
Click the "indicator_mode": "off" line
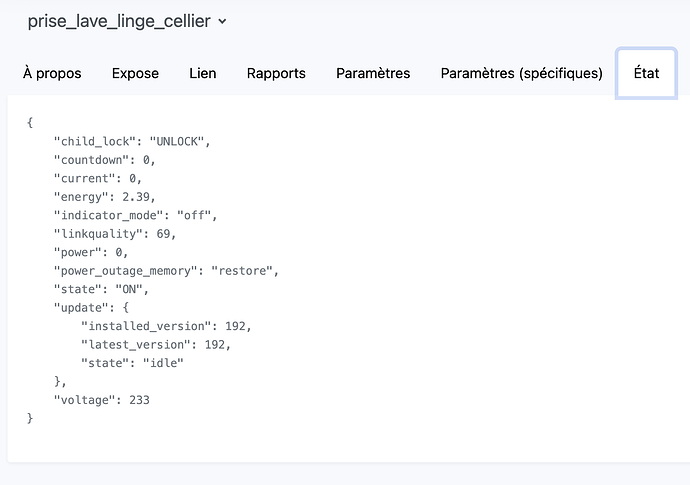pyautogui.click(x=136, y=215)
